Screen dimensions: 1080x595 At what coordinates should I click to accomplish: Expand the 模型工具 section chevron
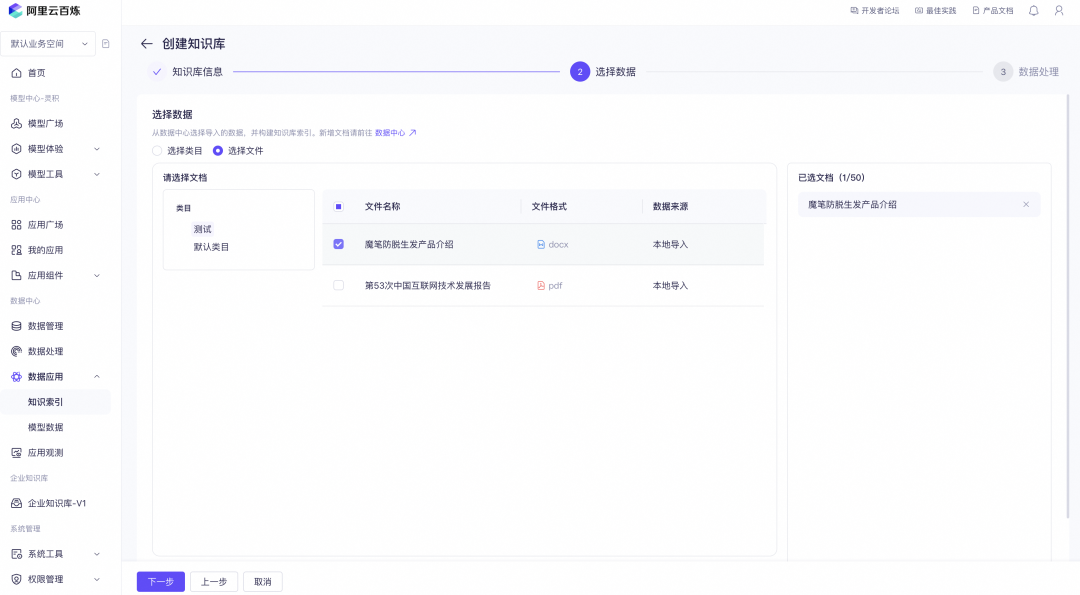pyautogui.click(x=96, y=176)
